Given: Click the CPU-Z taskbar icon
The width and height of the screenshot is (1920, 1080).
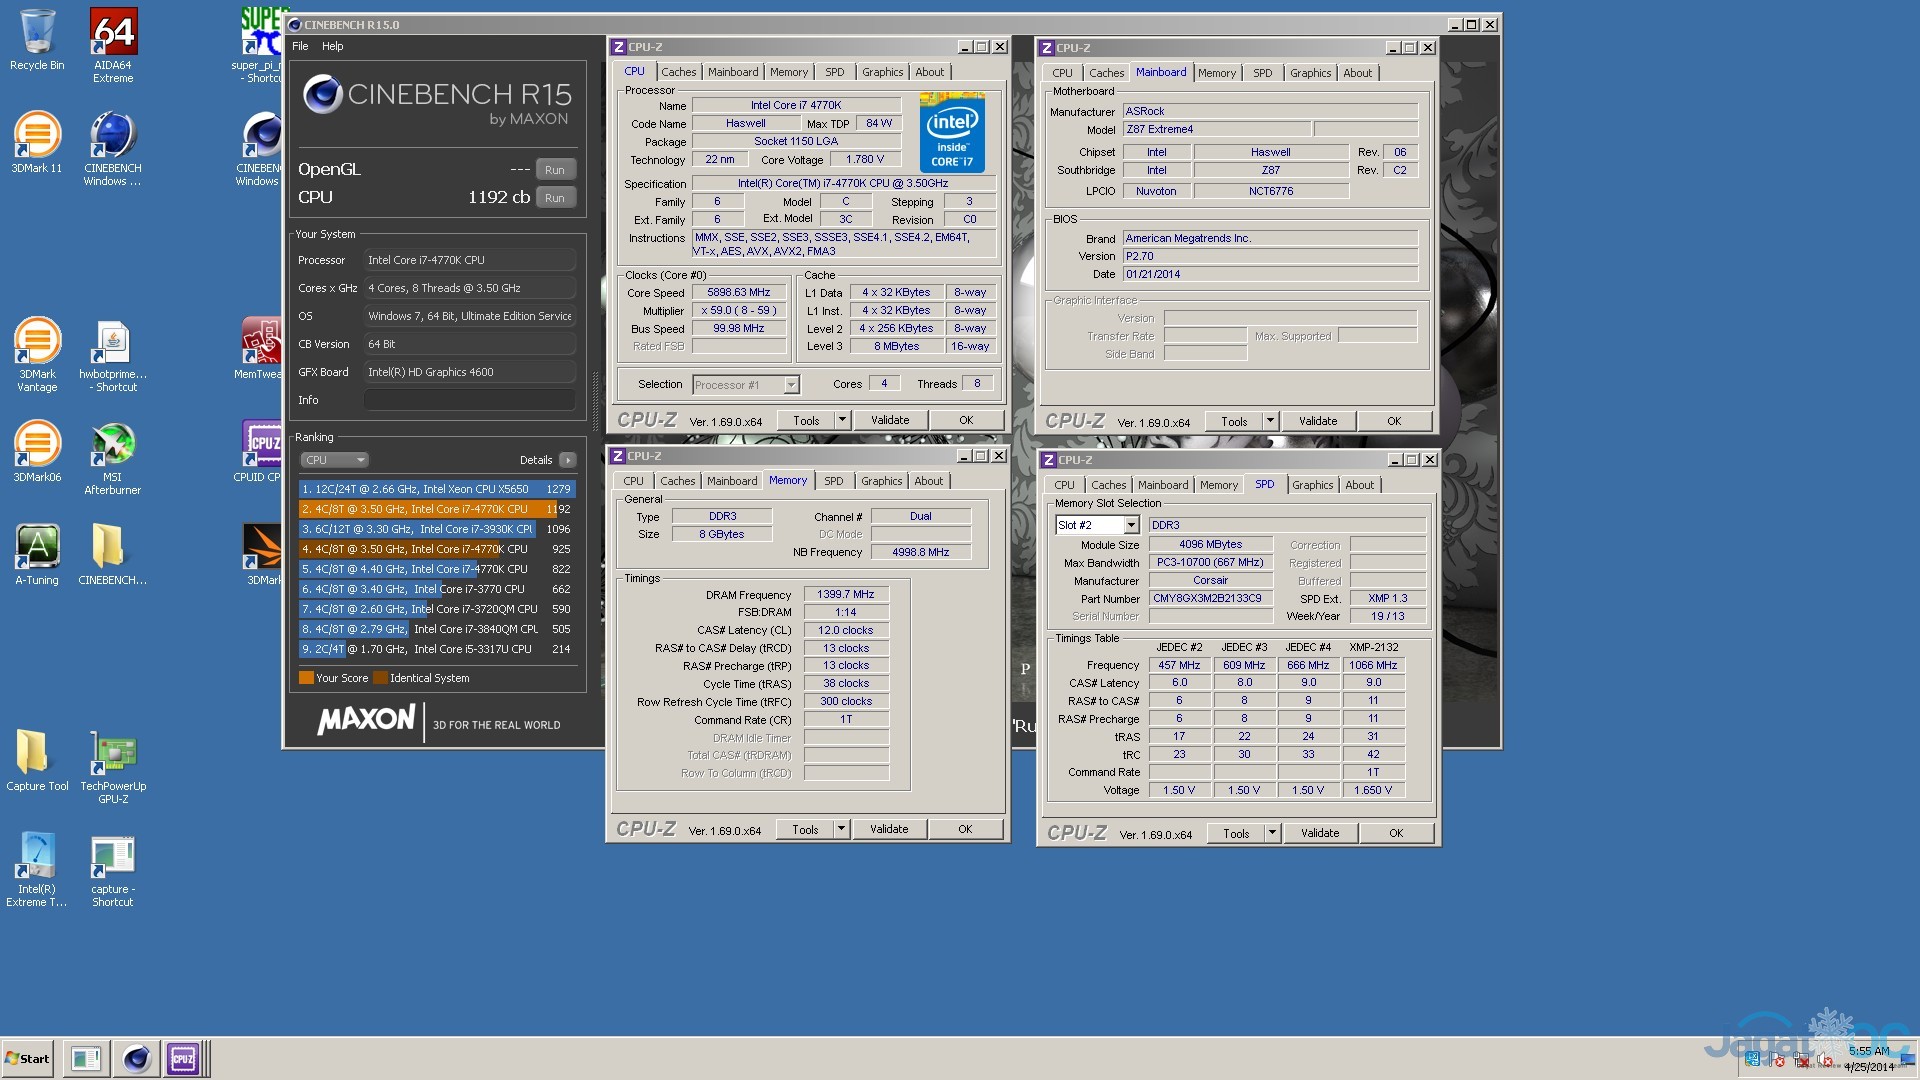Looking at the screenshot, I should tap(183, 1058).
